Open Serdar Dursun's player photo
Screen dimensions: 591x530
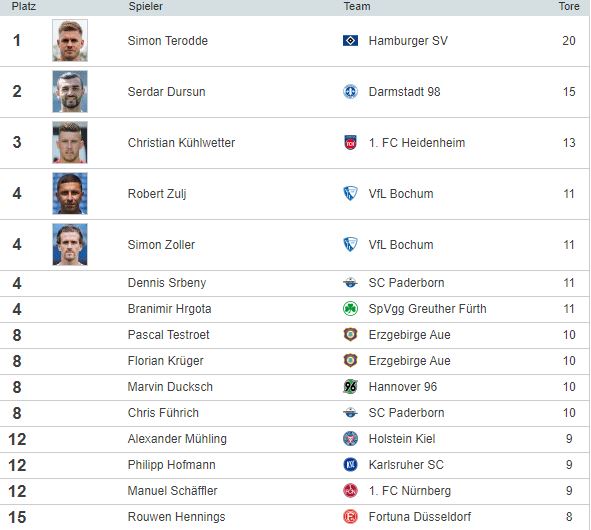pos(70,92)
